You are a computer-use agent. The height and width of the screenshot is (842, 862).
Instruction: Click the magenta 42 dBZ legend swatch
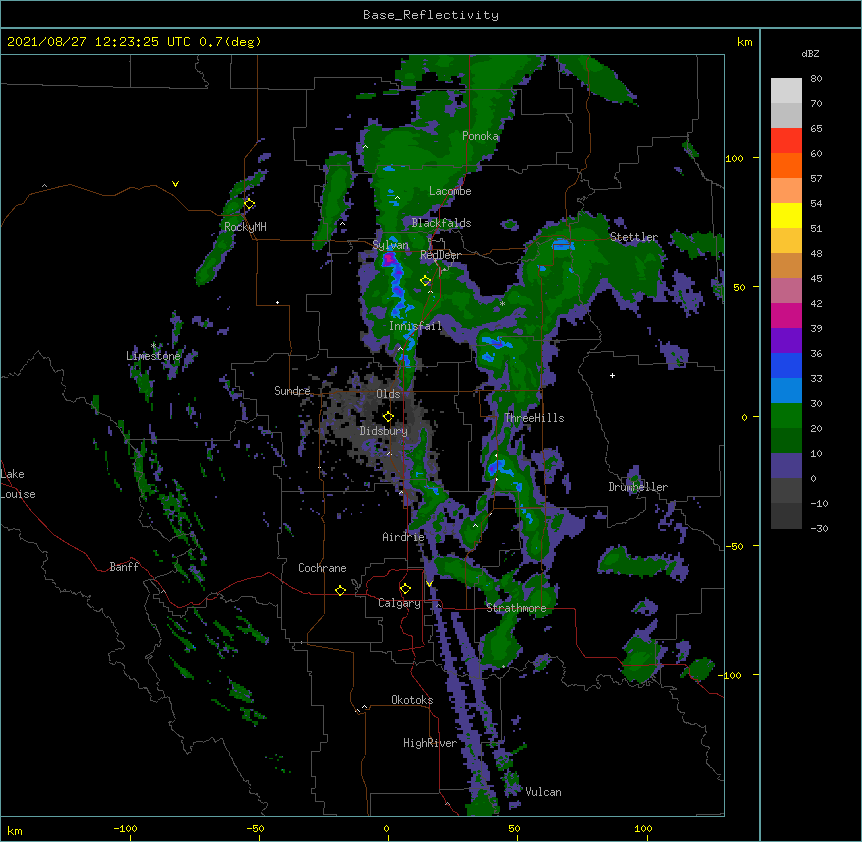[786, 315]
